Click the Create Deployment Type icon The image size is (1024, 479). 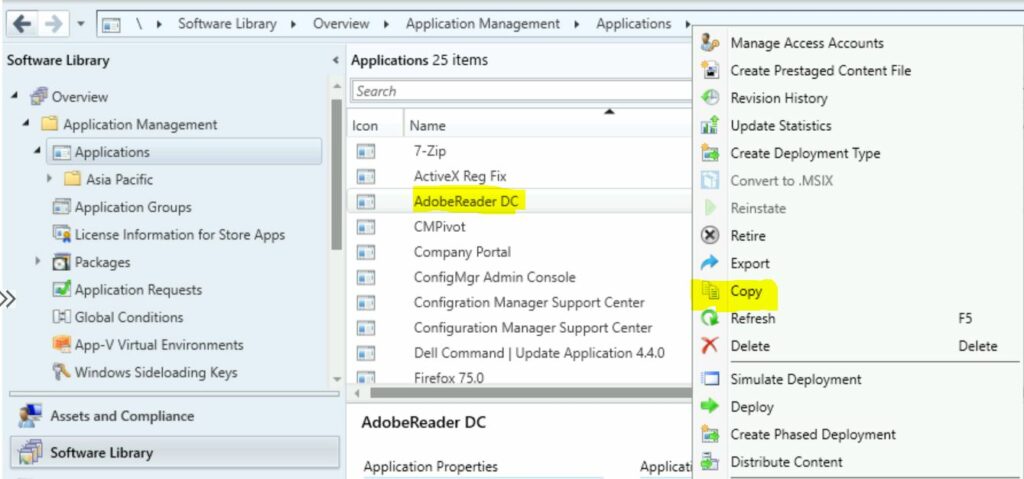pos(710,154)
